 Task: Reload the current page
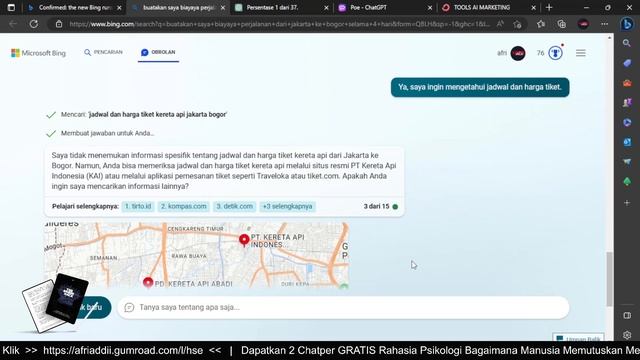click(x=34, y=24)
